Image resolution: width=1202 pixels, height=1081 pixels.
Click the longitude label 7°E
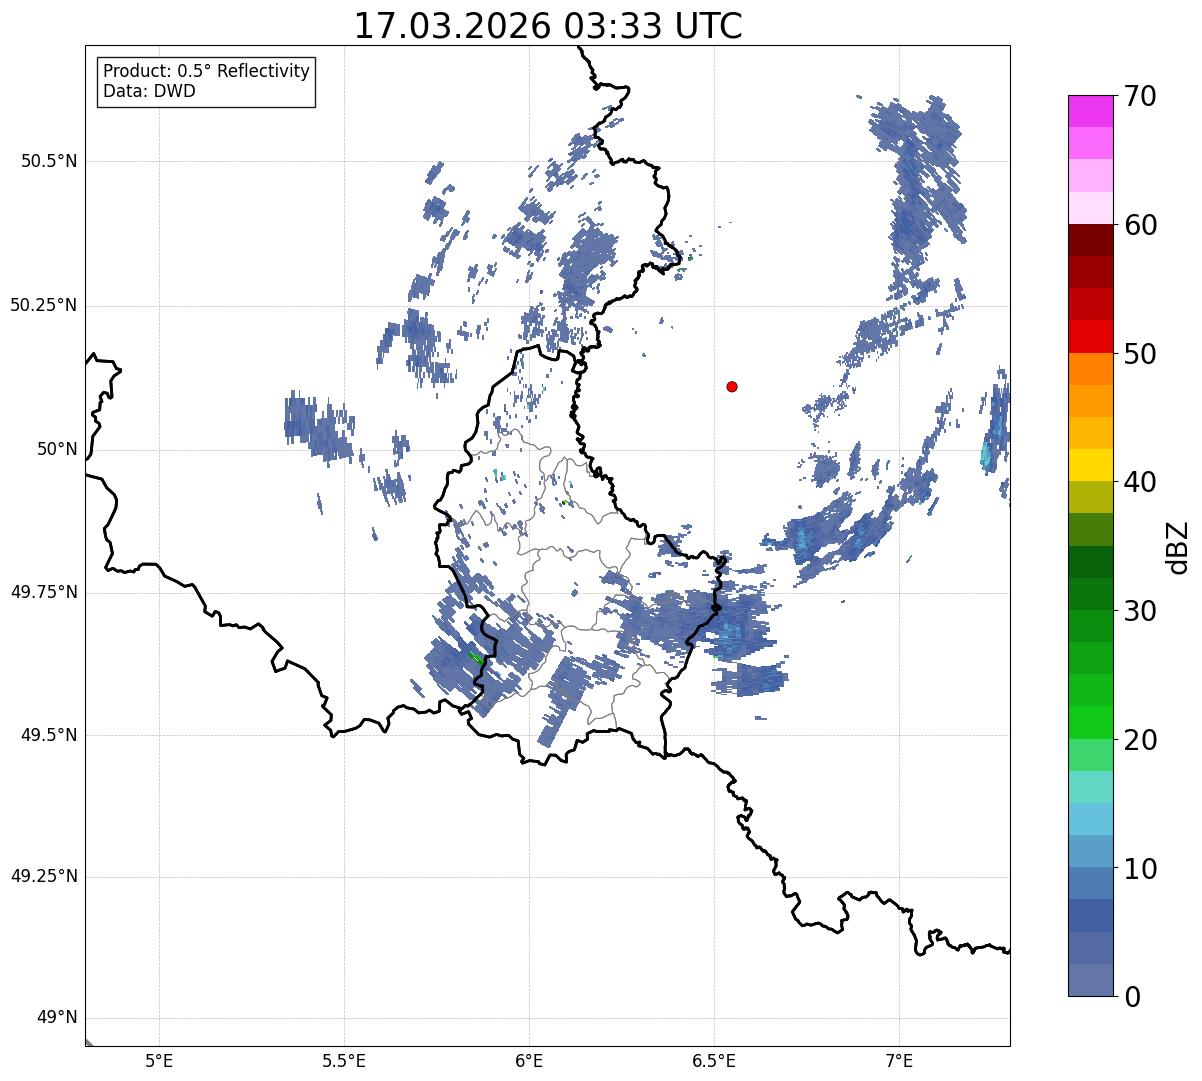899,1061
